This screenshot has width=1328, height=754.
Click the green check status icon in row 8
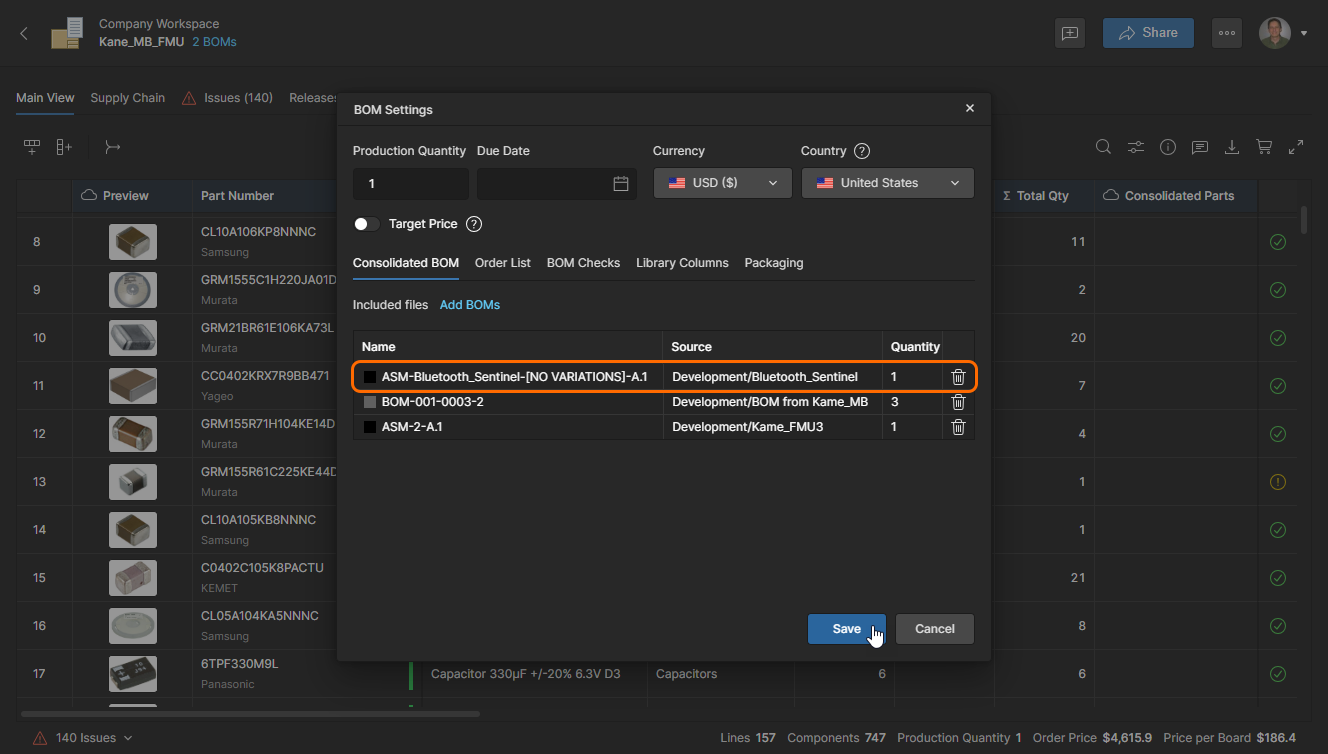[x=1277, y=242]
